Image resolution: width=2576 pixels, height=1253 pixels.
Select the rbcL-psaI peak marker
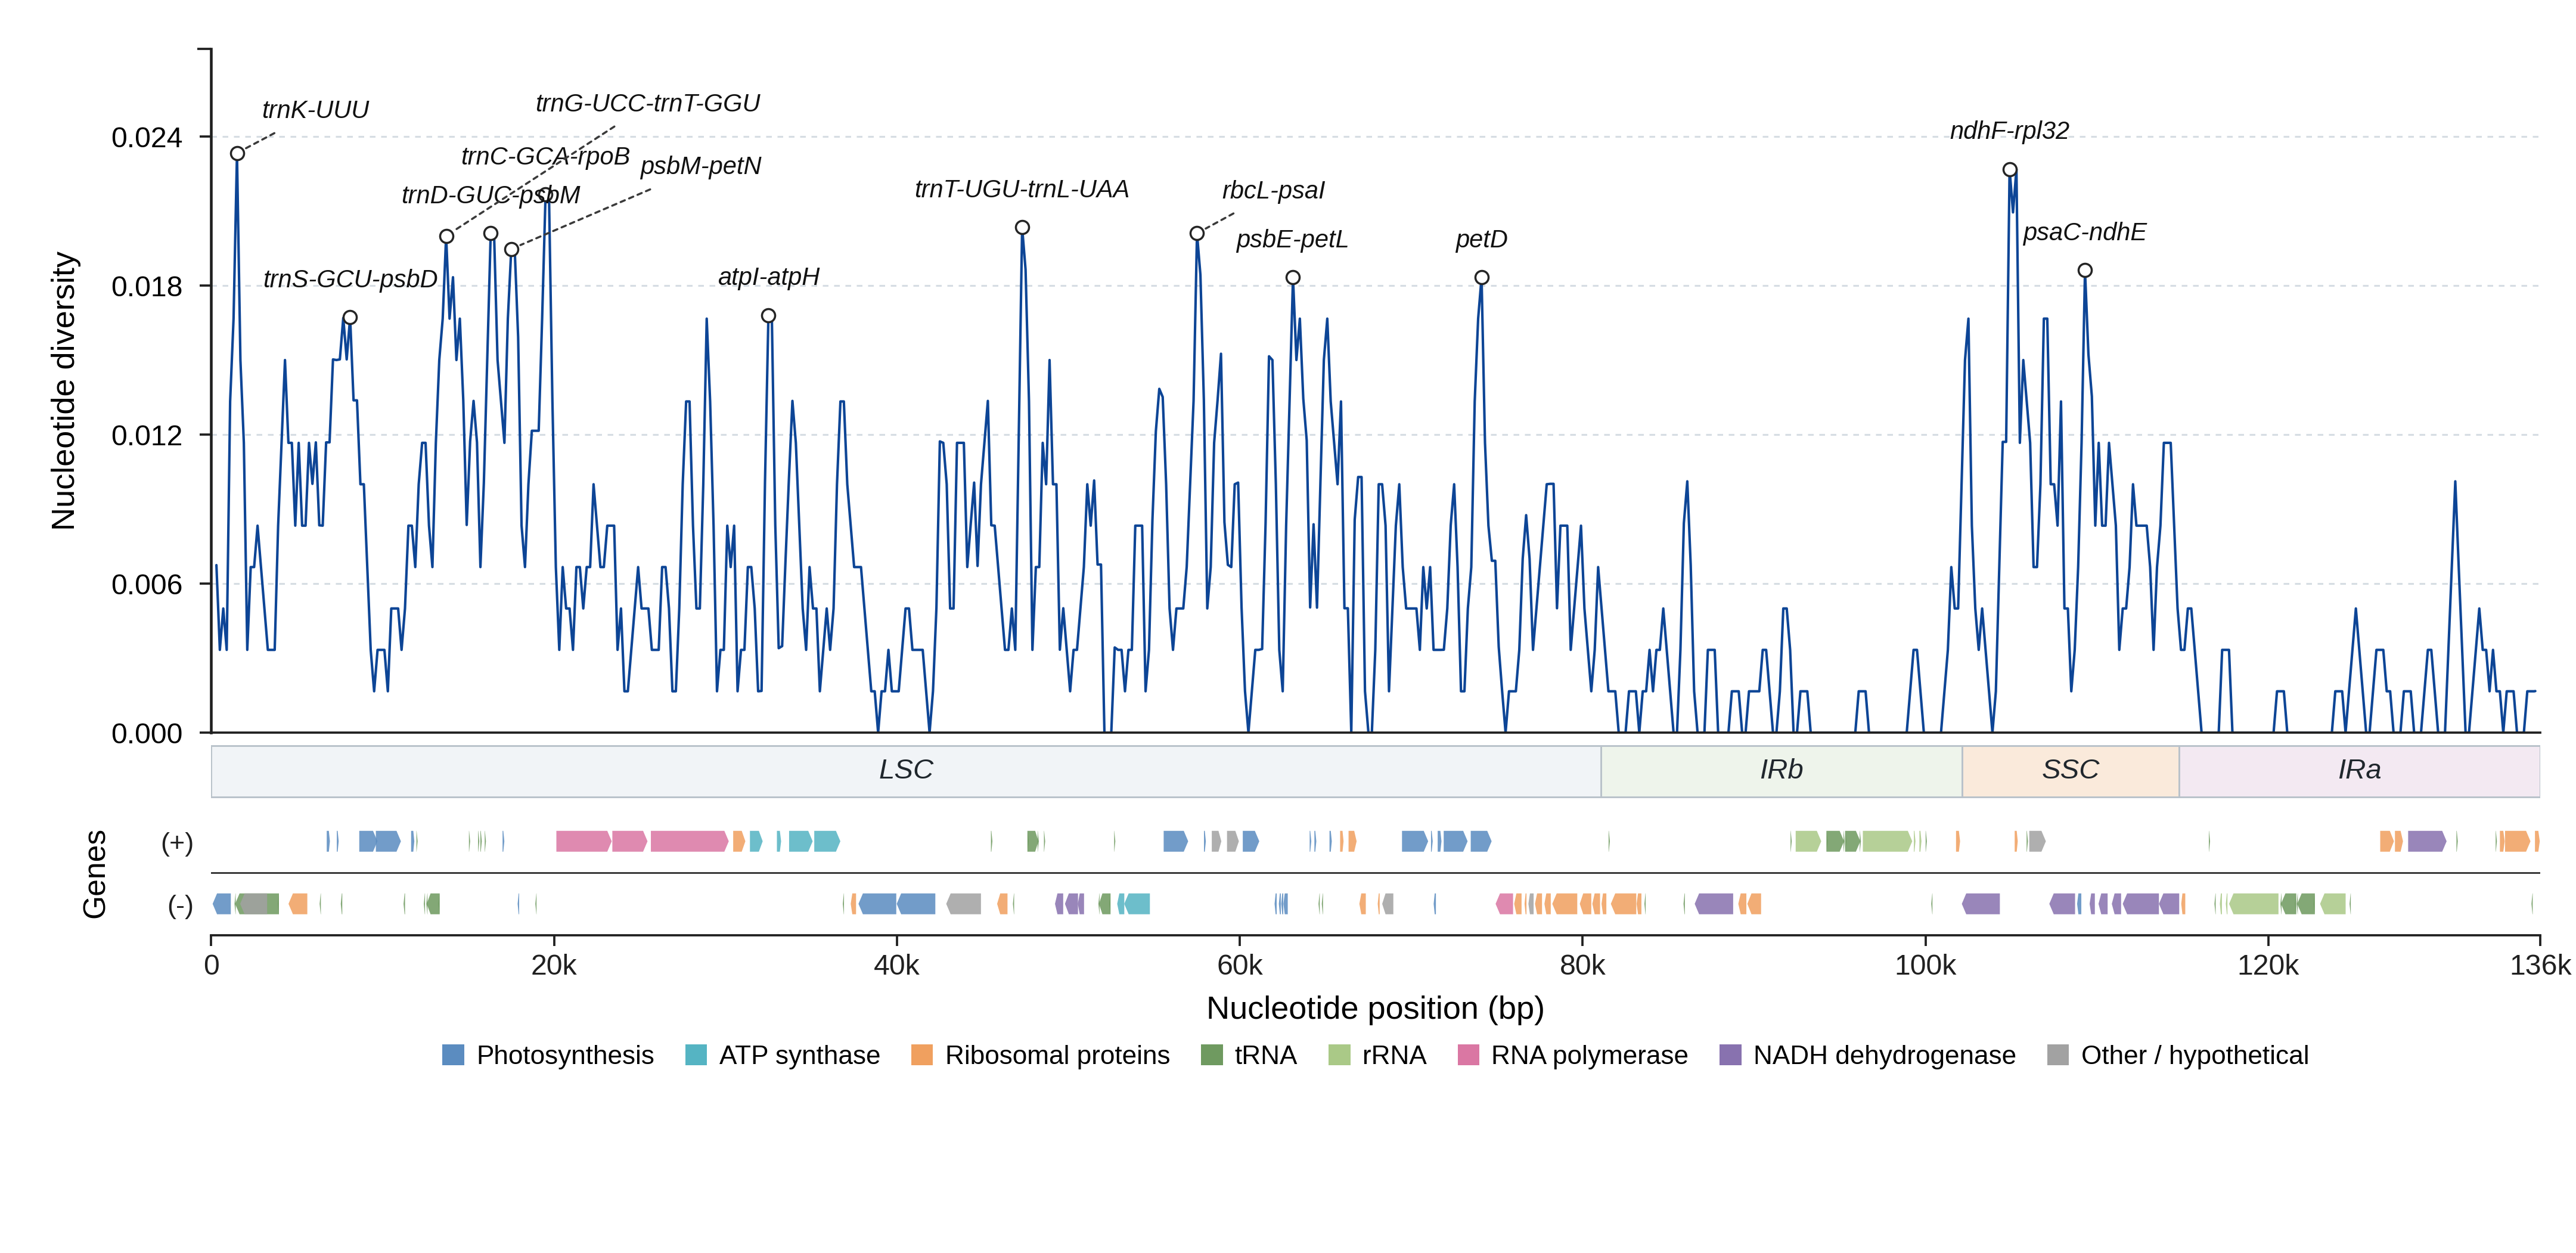1197,234
